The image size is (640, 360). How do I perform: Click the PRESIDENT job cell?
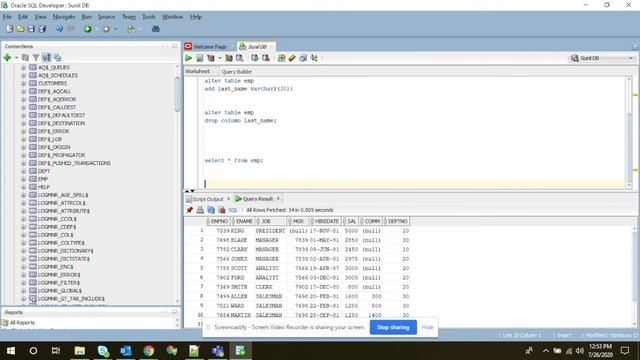pos(270,231)
